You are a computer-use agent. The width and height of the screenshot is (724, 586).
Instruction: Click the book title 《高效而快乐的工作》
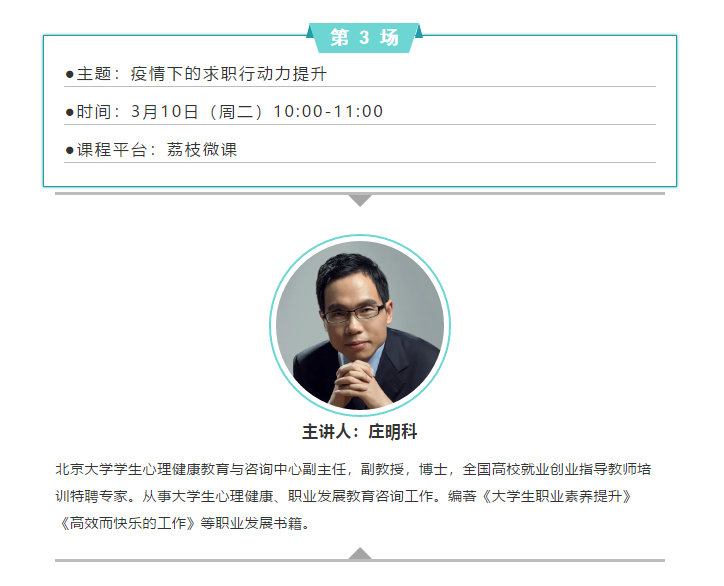point(128,523)
